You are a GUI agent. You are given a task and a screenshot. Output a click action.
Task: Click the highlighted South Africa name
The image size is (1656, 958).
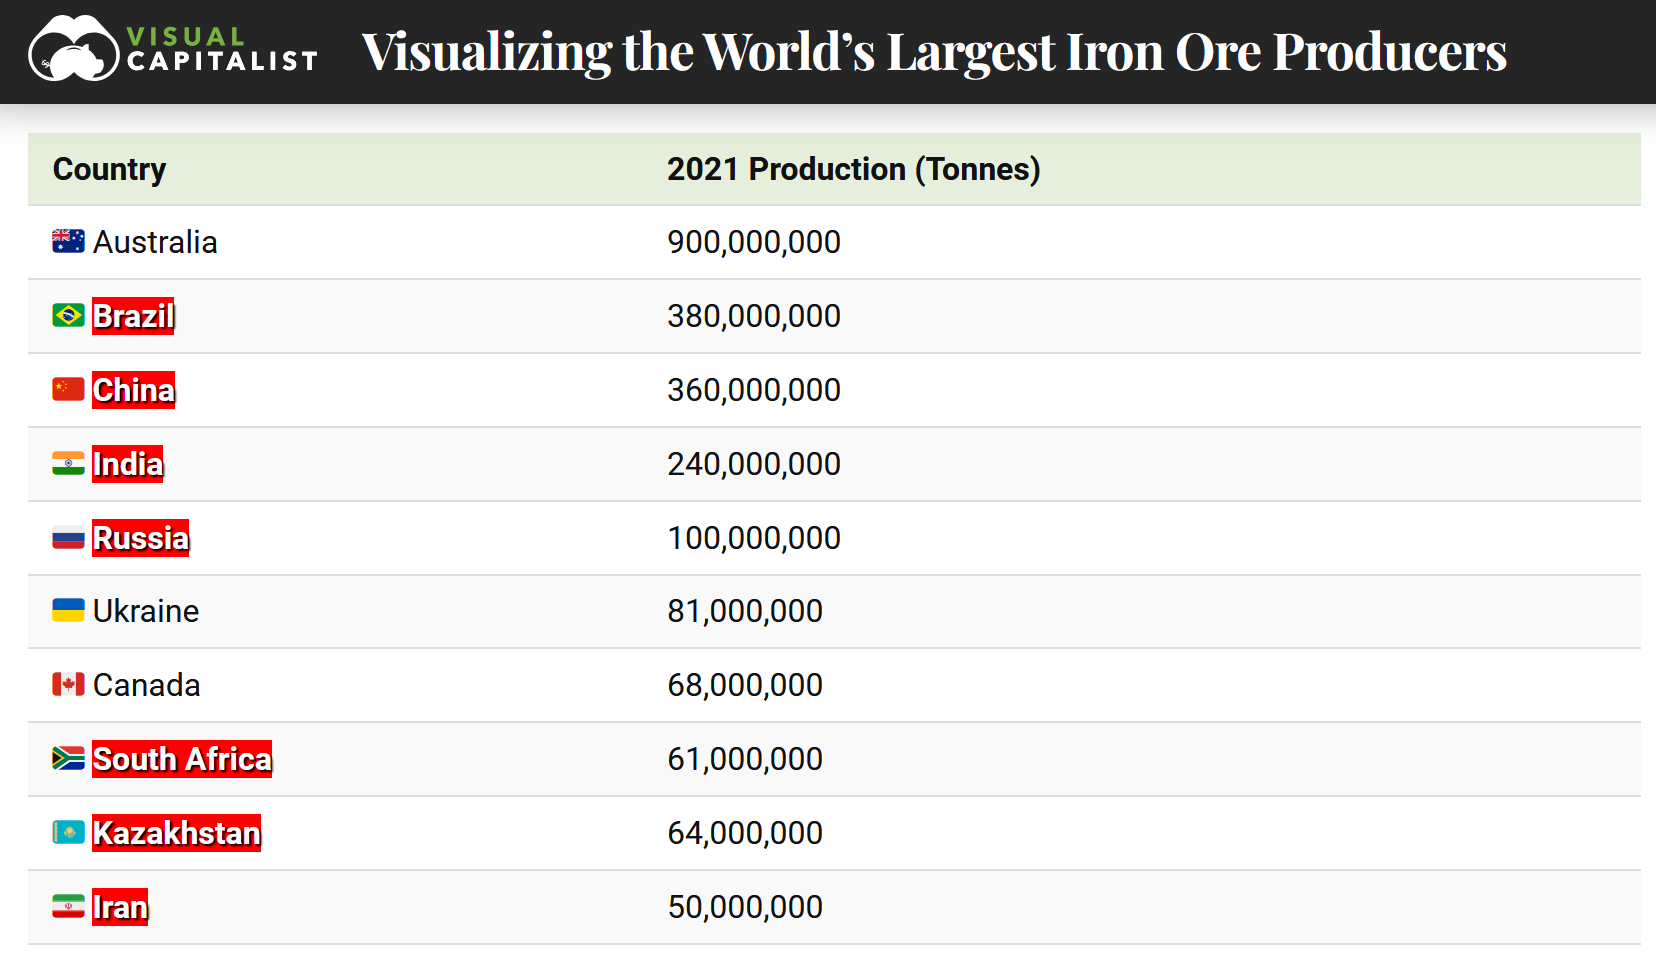(182, 759)
